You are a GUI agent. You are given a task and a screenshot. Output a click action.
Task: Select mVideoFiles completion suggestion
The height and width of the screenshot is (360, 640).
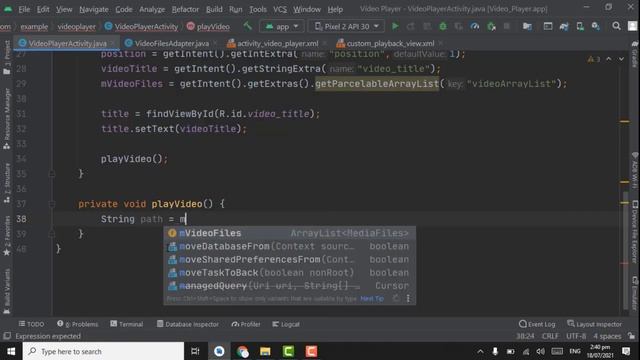click(290, 233)
